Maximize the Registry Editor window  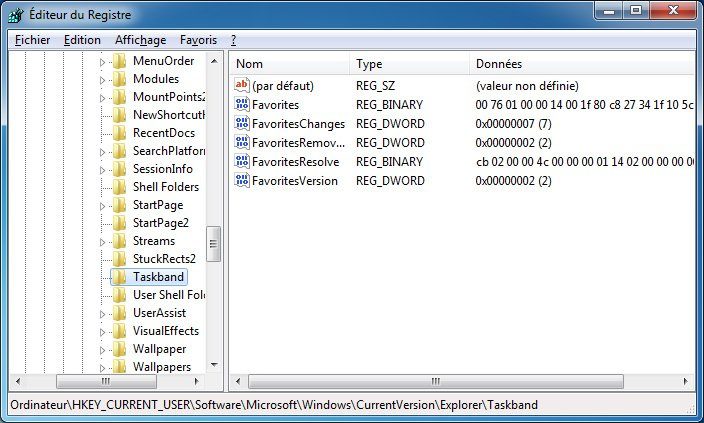point(636,10)
